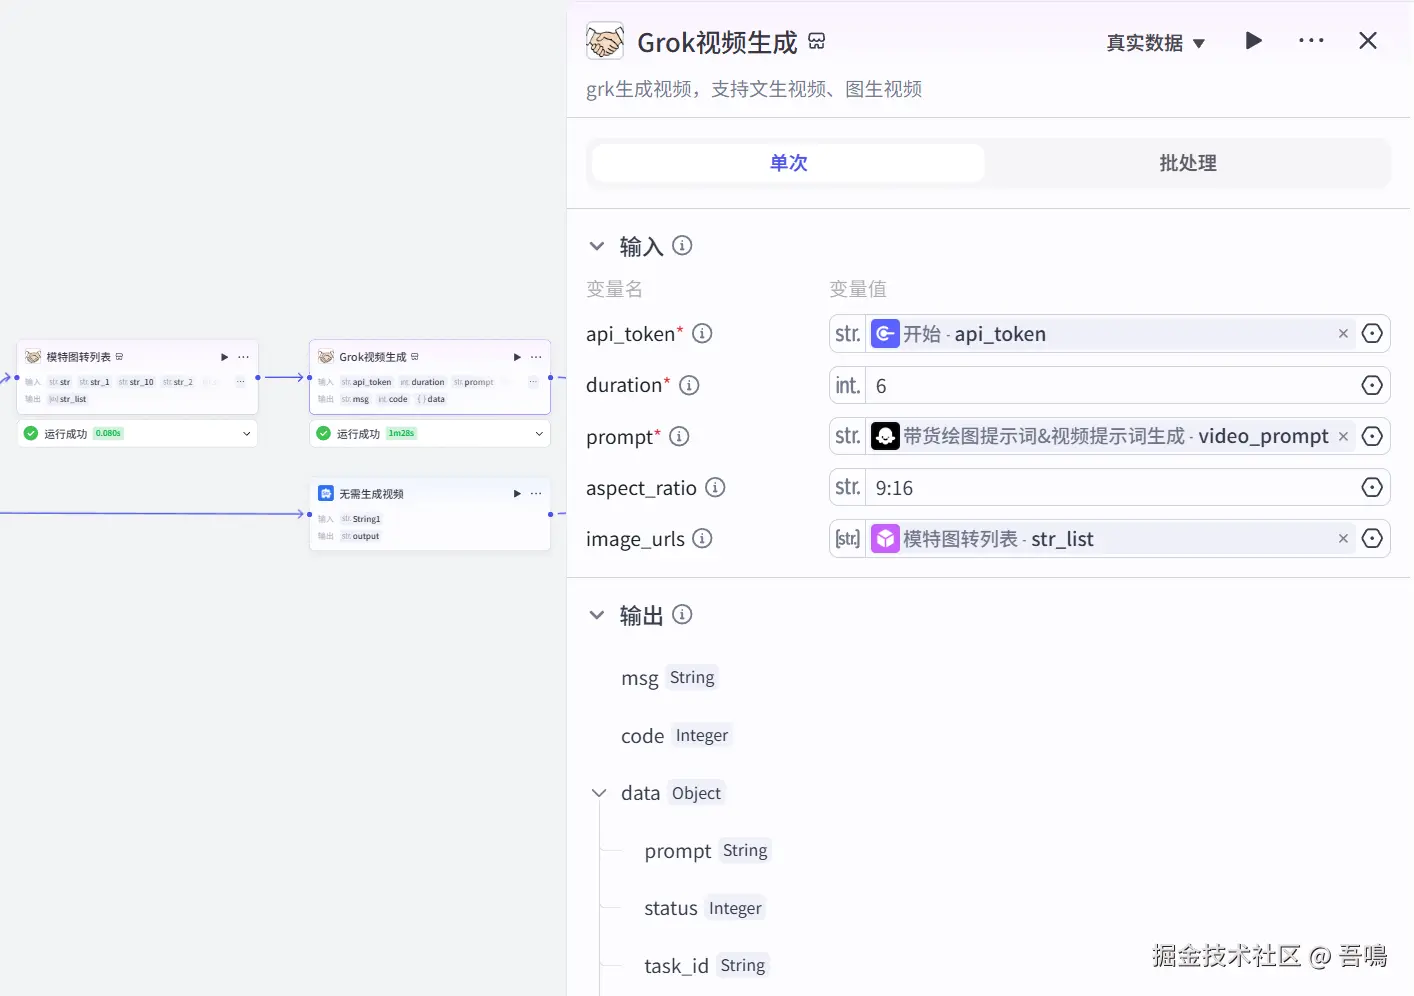
Task: Switch to the 批处理 tab
Action: click(1187, 163)
